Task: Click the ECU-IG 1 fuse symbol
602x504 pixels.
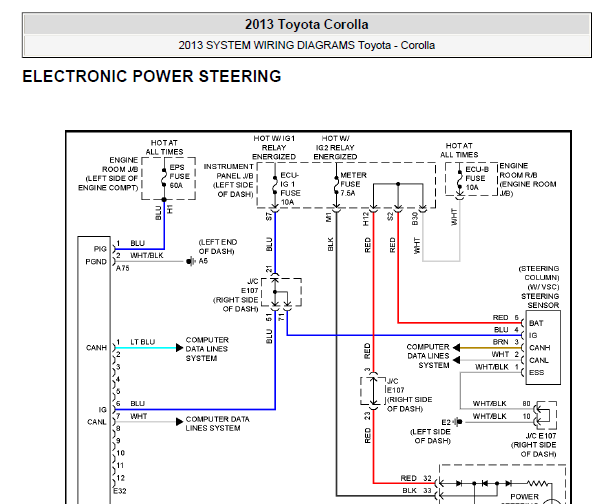Action: pos(275,185)
